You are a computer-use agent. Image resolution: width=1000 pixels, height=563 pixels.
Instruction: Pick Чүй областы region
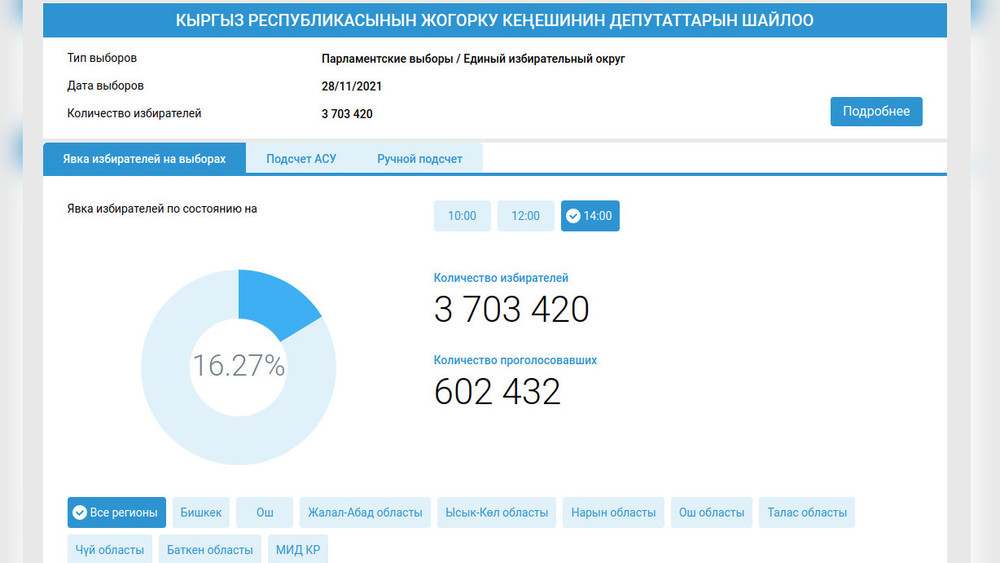coord(109,550)
